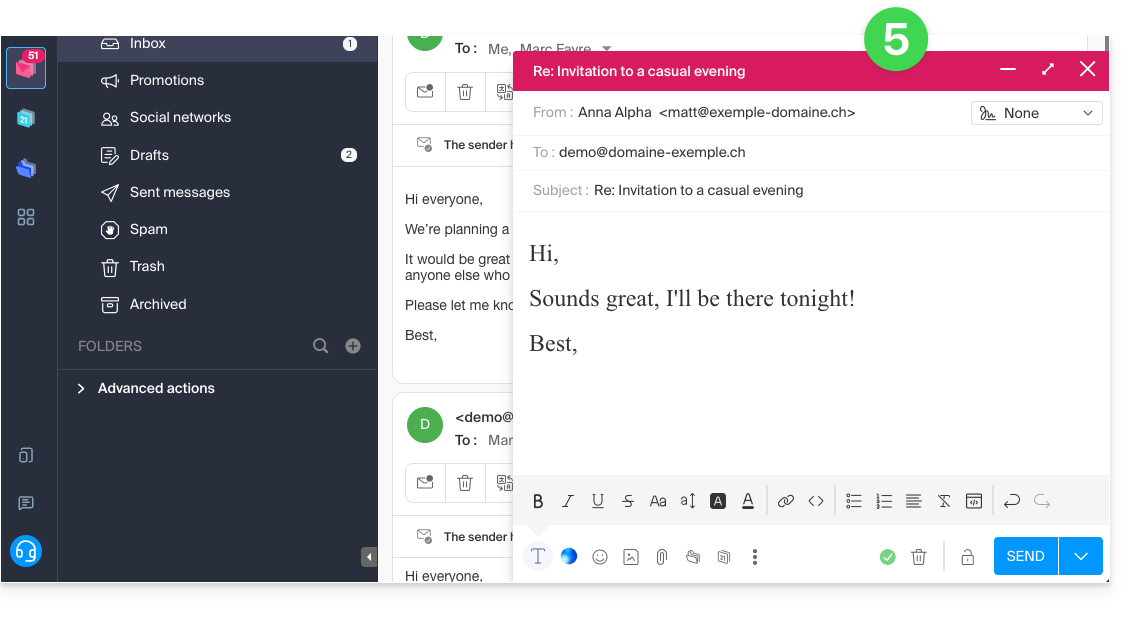Mark second thread email as unread

425,483
